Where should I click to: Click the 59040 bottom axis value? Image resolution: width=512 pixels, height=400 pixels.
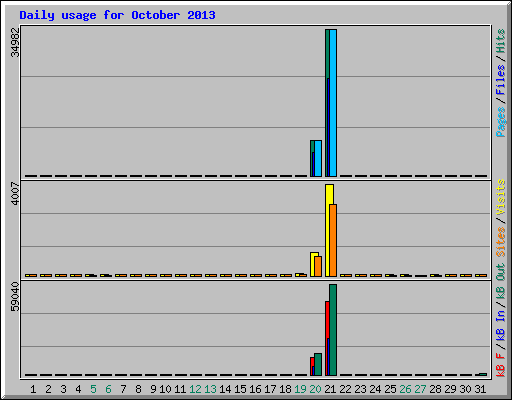15,296
